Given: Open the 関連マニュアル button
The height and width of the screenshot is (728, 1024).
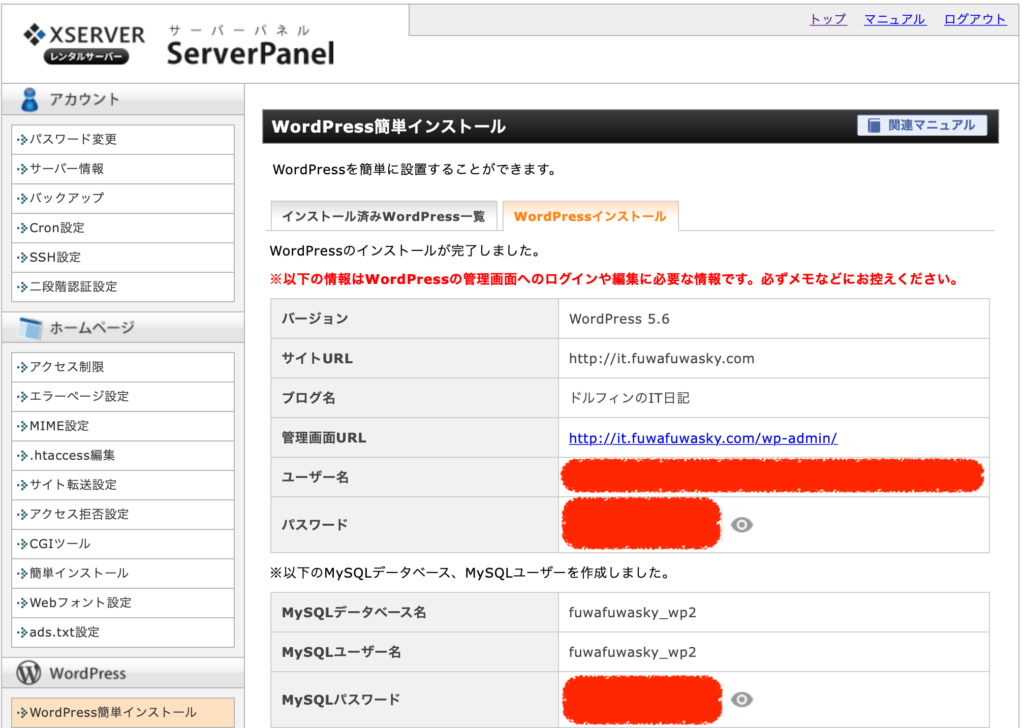Looking at the screenshot, I should (921, 125).
